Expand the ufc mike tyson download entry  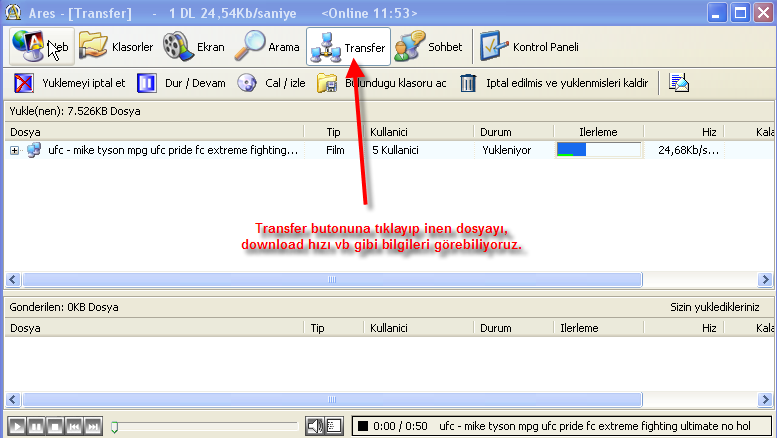(15, 150)
